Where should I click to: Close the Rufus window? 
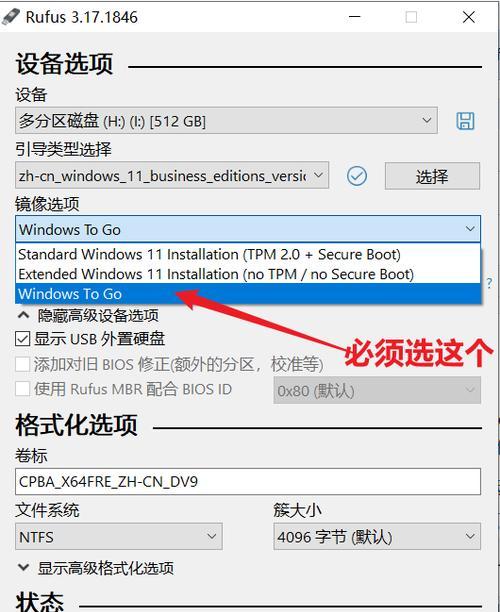tap(468, 17)
